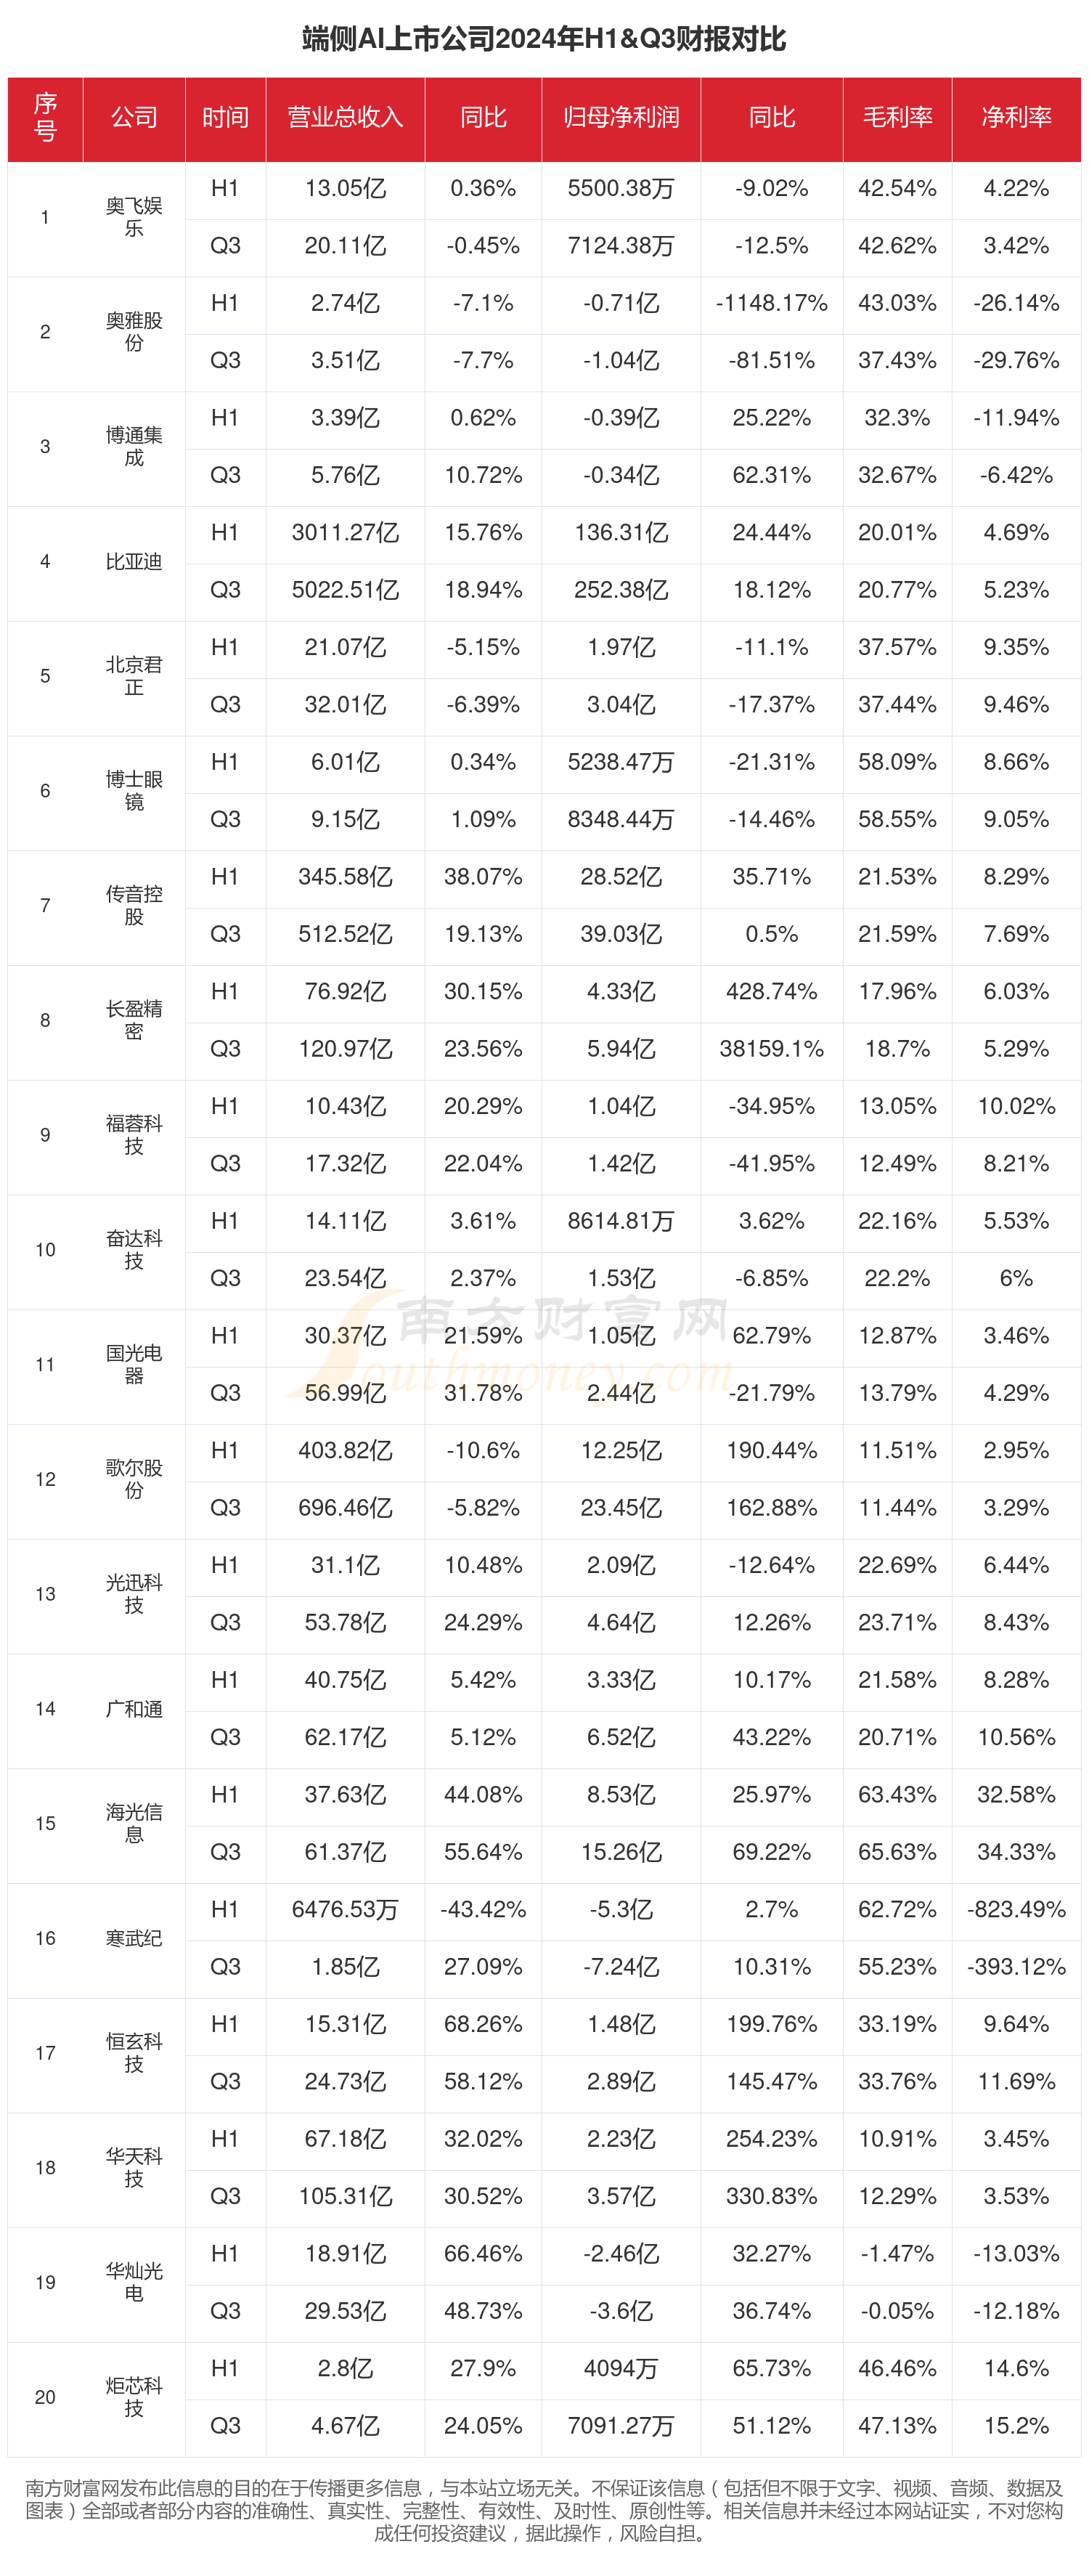The width and height of the screenshot is (1089, 2576).
Task: Click the company name 寒武纪
Action: coord(134,1938)
